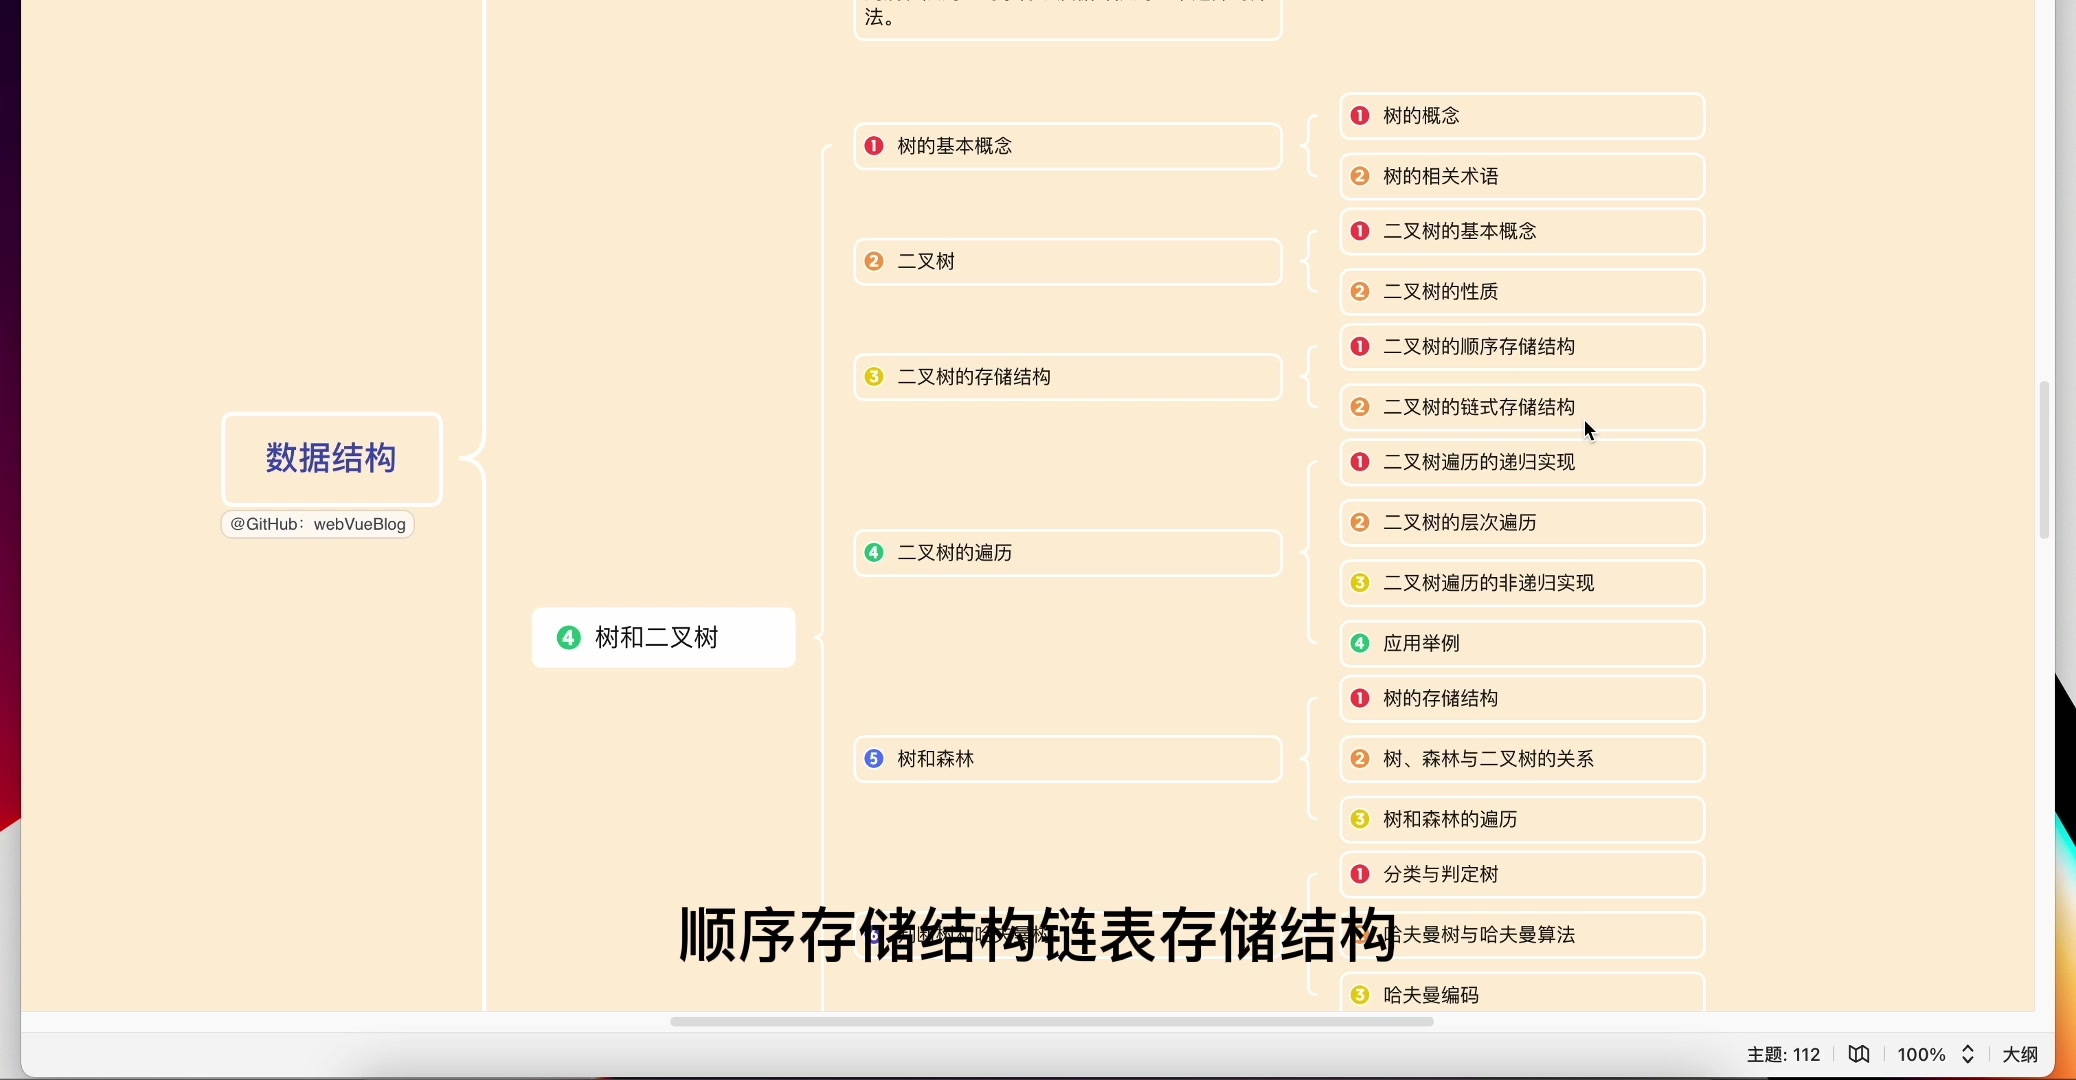Click the vertical scrollbar thumb
This screenshot has height=1080, width=2076.
pyautogui.click(x=2045, y=460)
